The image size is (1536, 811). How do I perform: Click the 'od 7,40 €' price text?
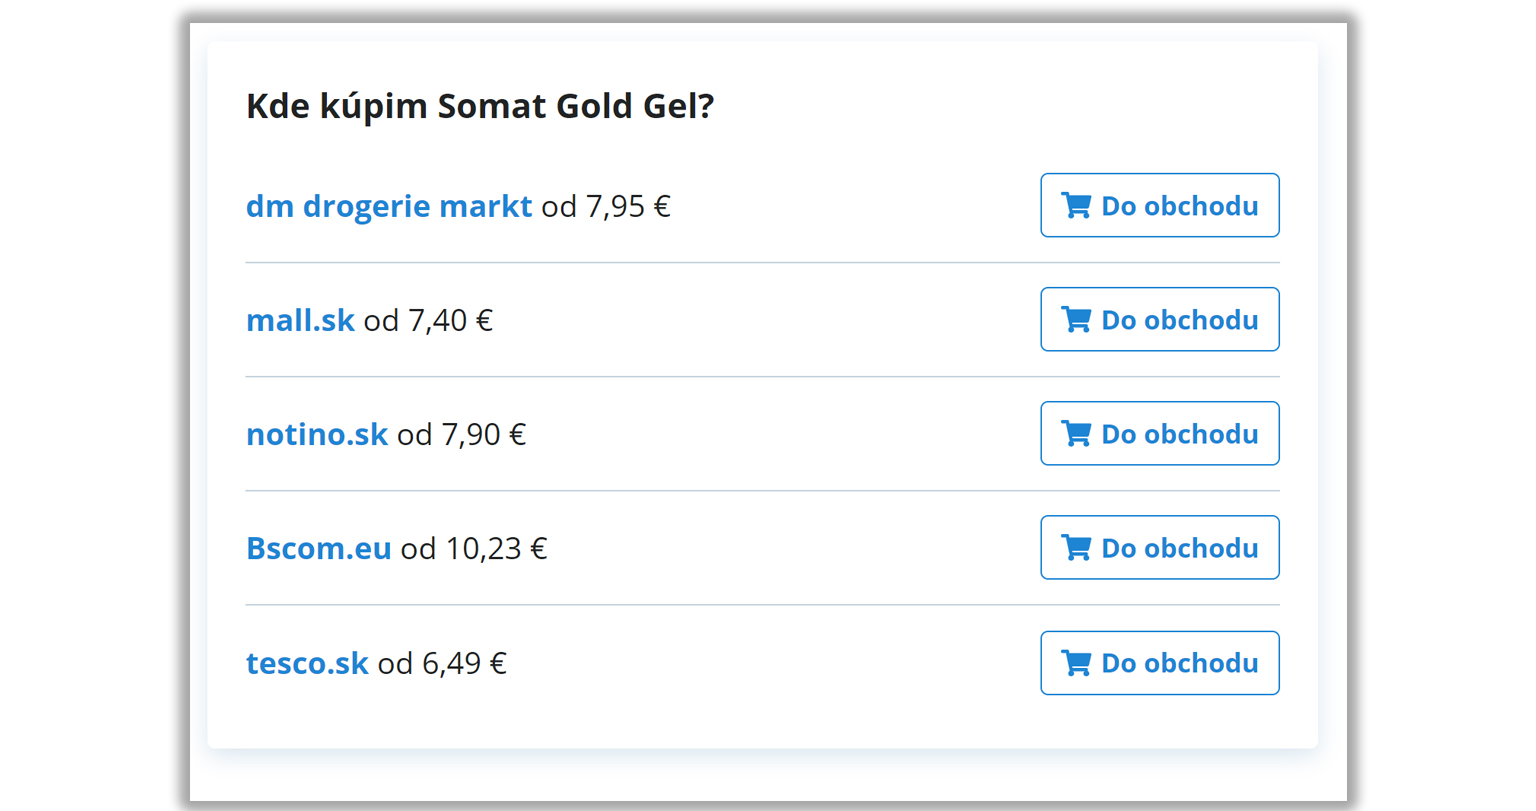tap(428, 320)
